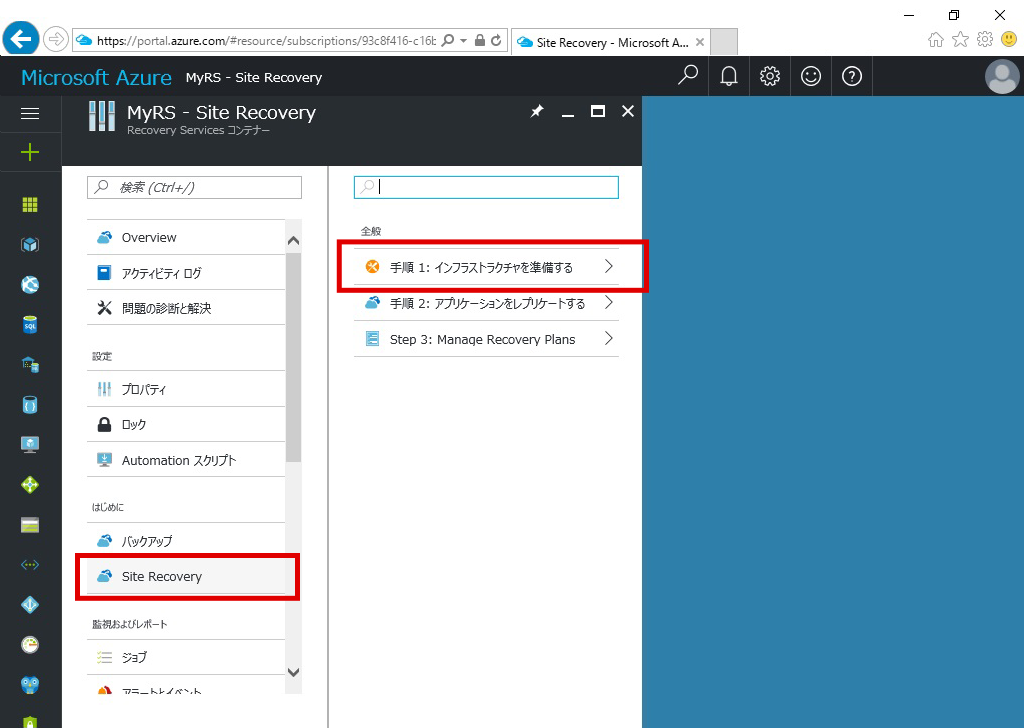Open the Overview menu item
The height and width of the screenshot is (728, 1024).
click(x=186, y=238)
